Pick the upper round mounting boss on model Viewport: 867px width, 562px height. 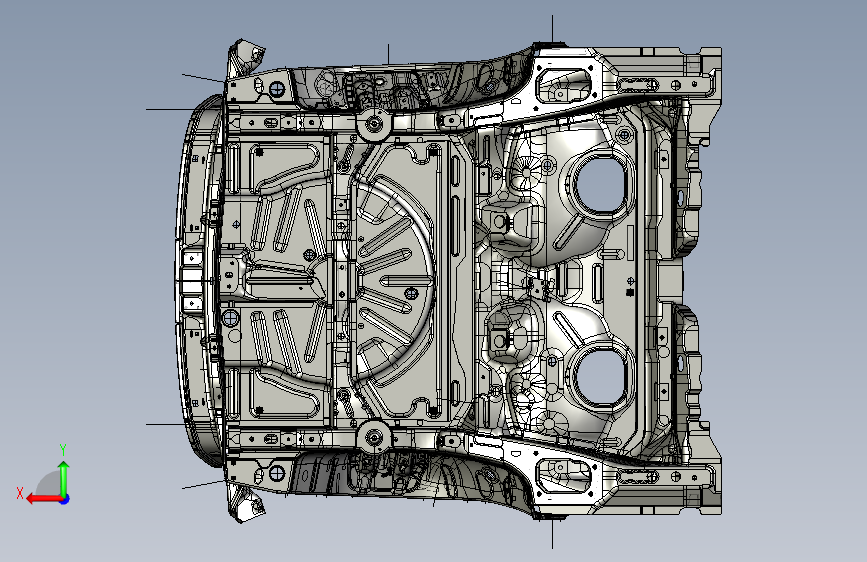[374, 123]
